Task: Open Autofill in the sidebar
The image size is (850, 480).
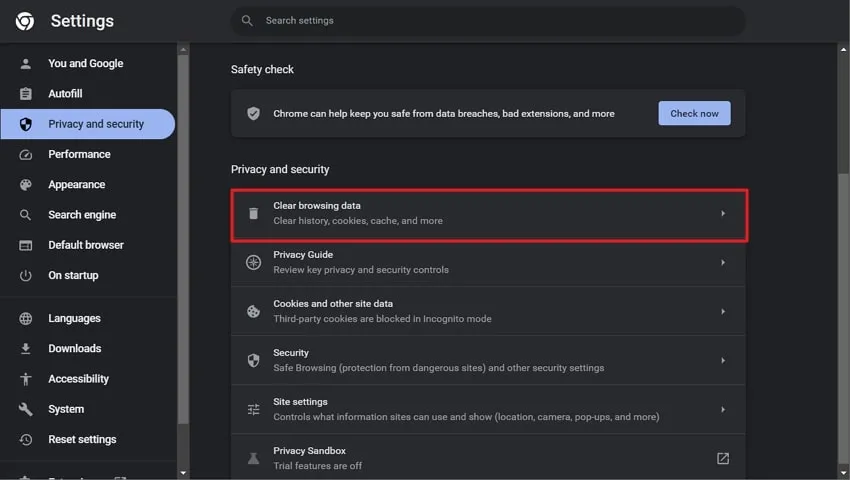Action: pyautogui.click(x=65, y=94)
